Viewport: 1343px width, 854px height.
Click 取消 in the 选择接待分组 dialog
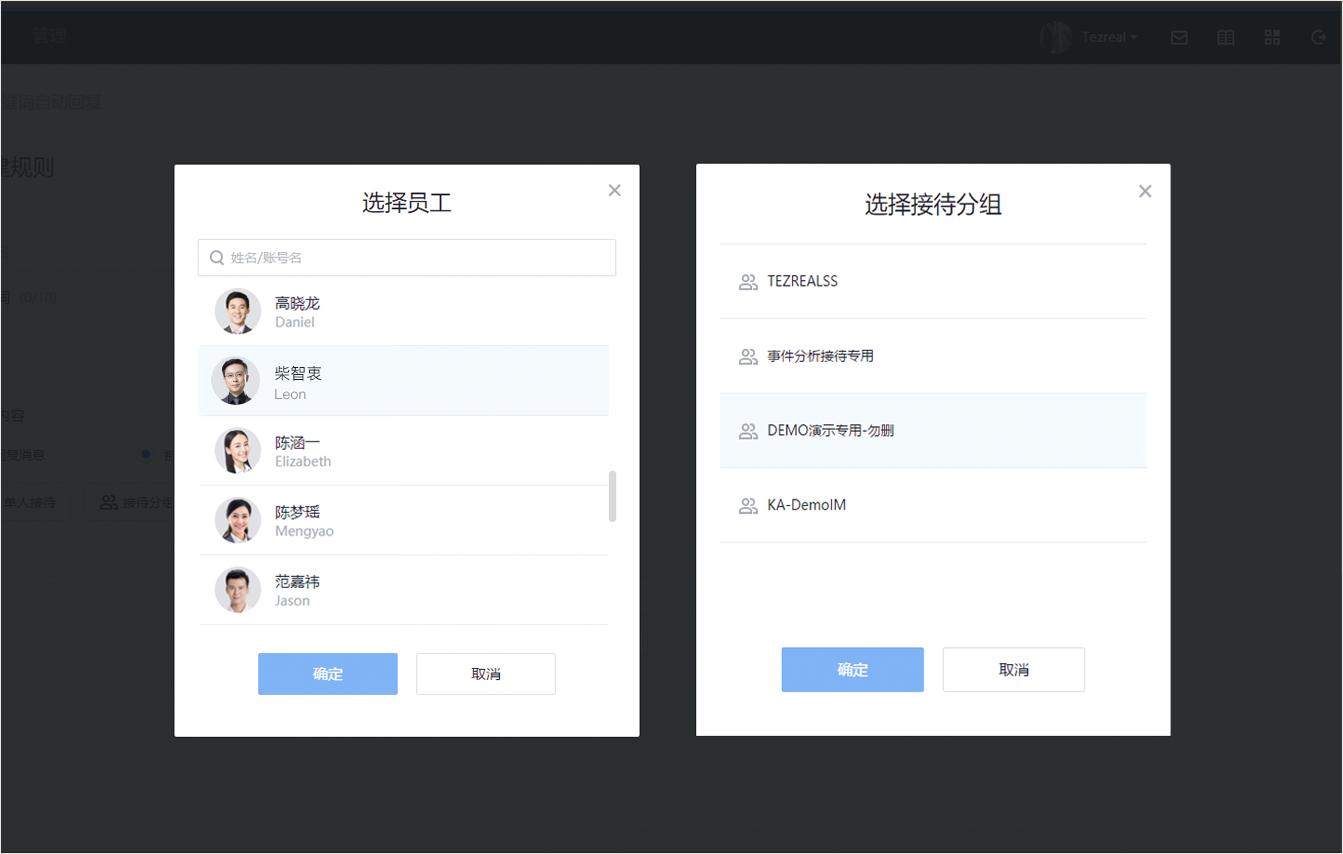[x=1013, y=669]
